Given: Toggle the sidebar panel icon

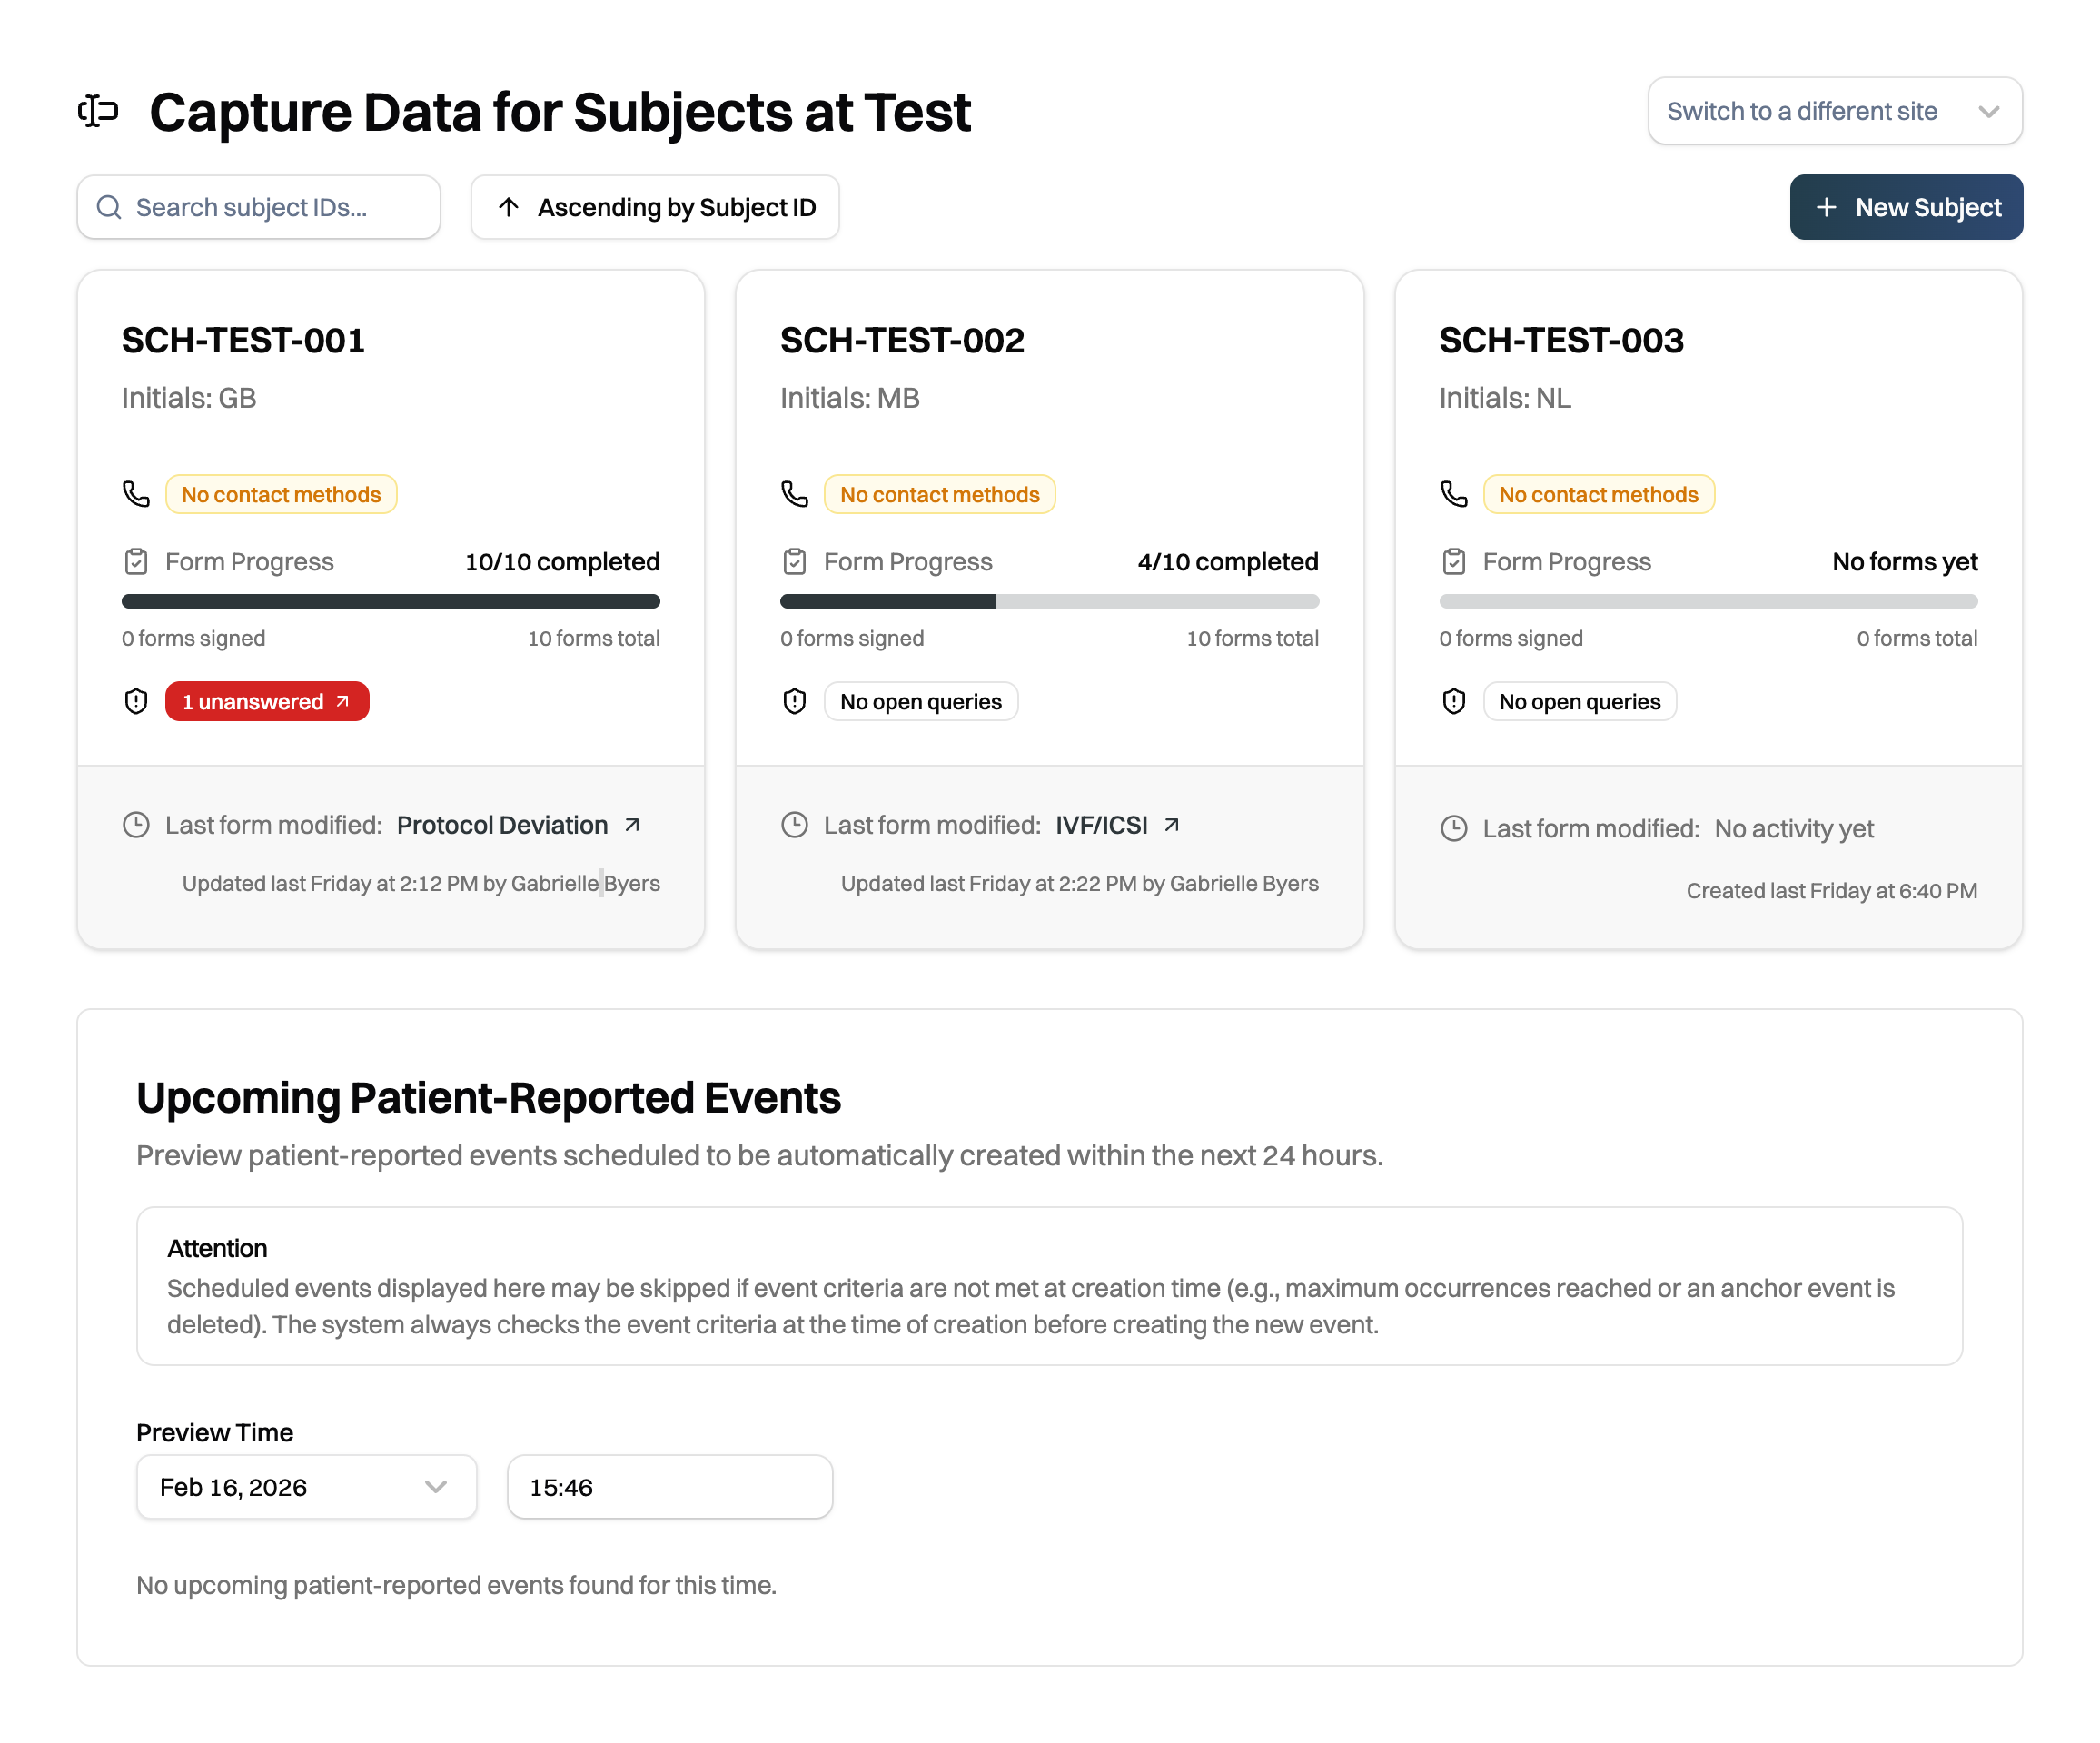Looking at the screenshot, I should [x=98, y=111].
